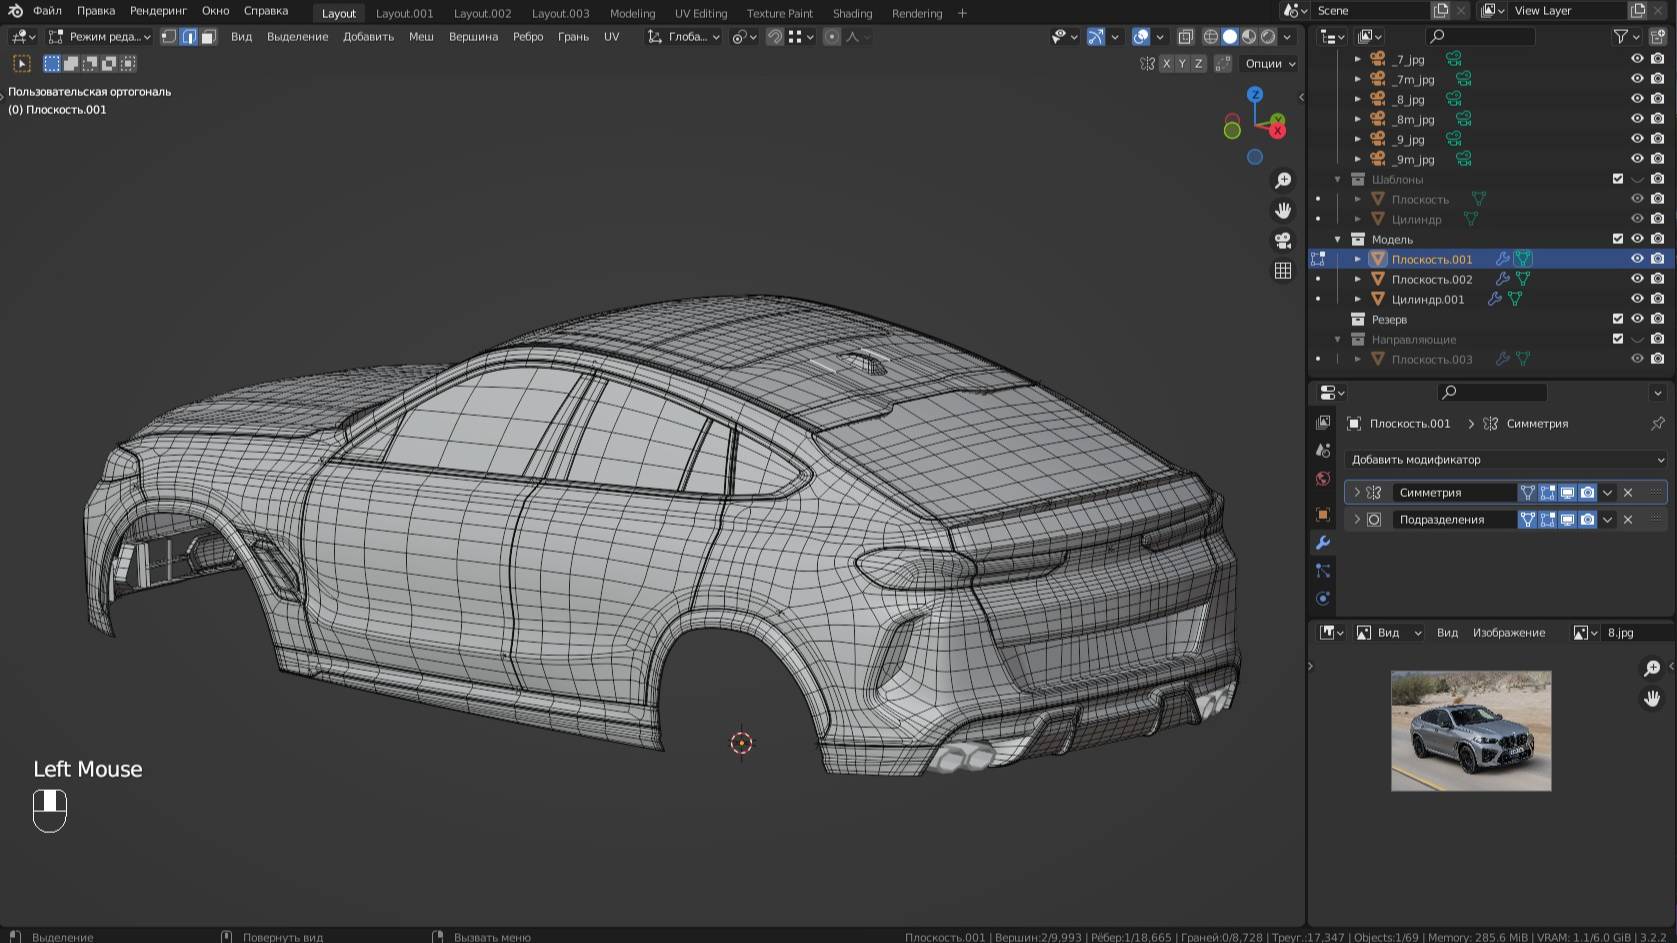Screen dimensions: 1677x943
Task: Click the BMW reference image thumbnail
Action: (1470, 731)
